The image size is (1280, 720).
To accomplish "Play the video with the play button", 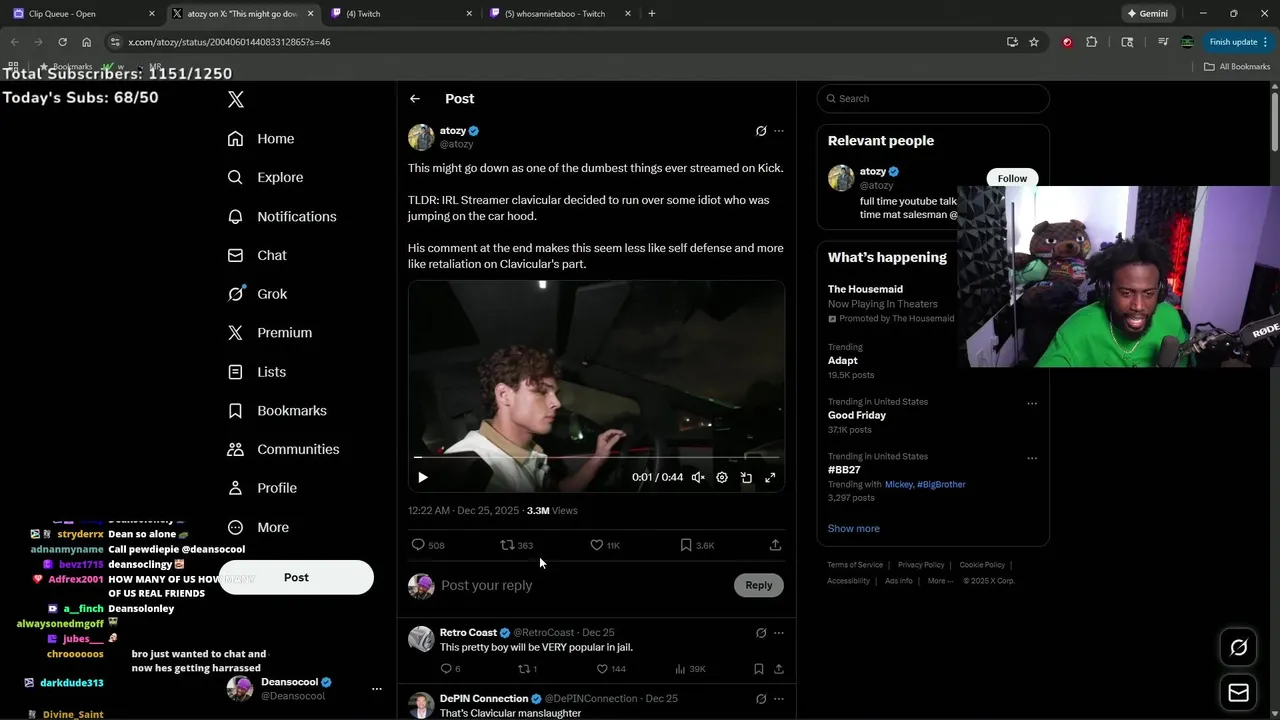I will [x=422, y=478].
